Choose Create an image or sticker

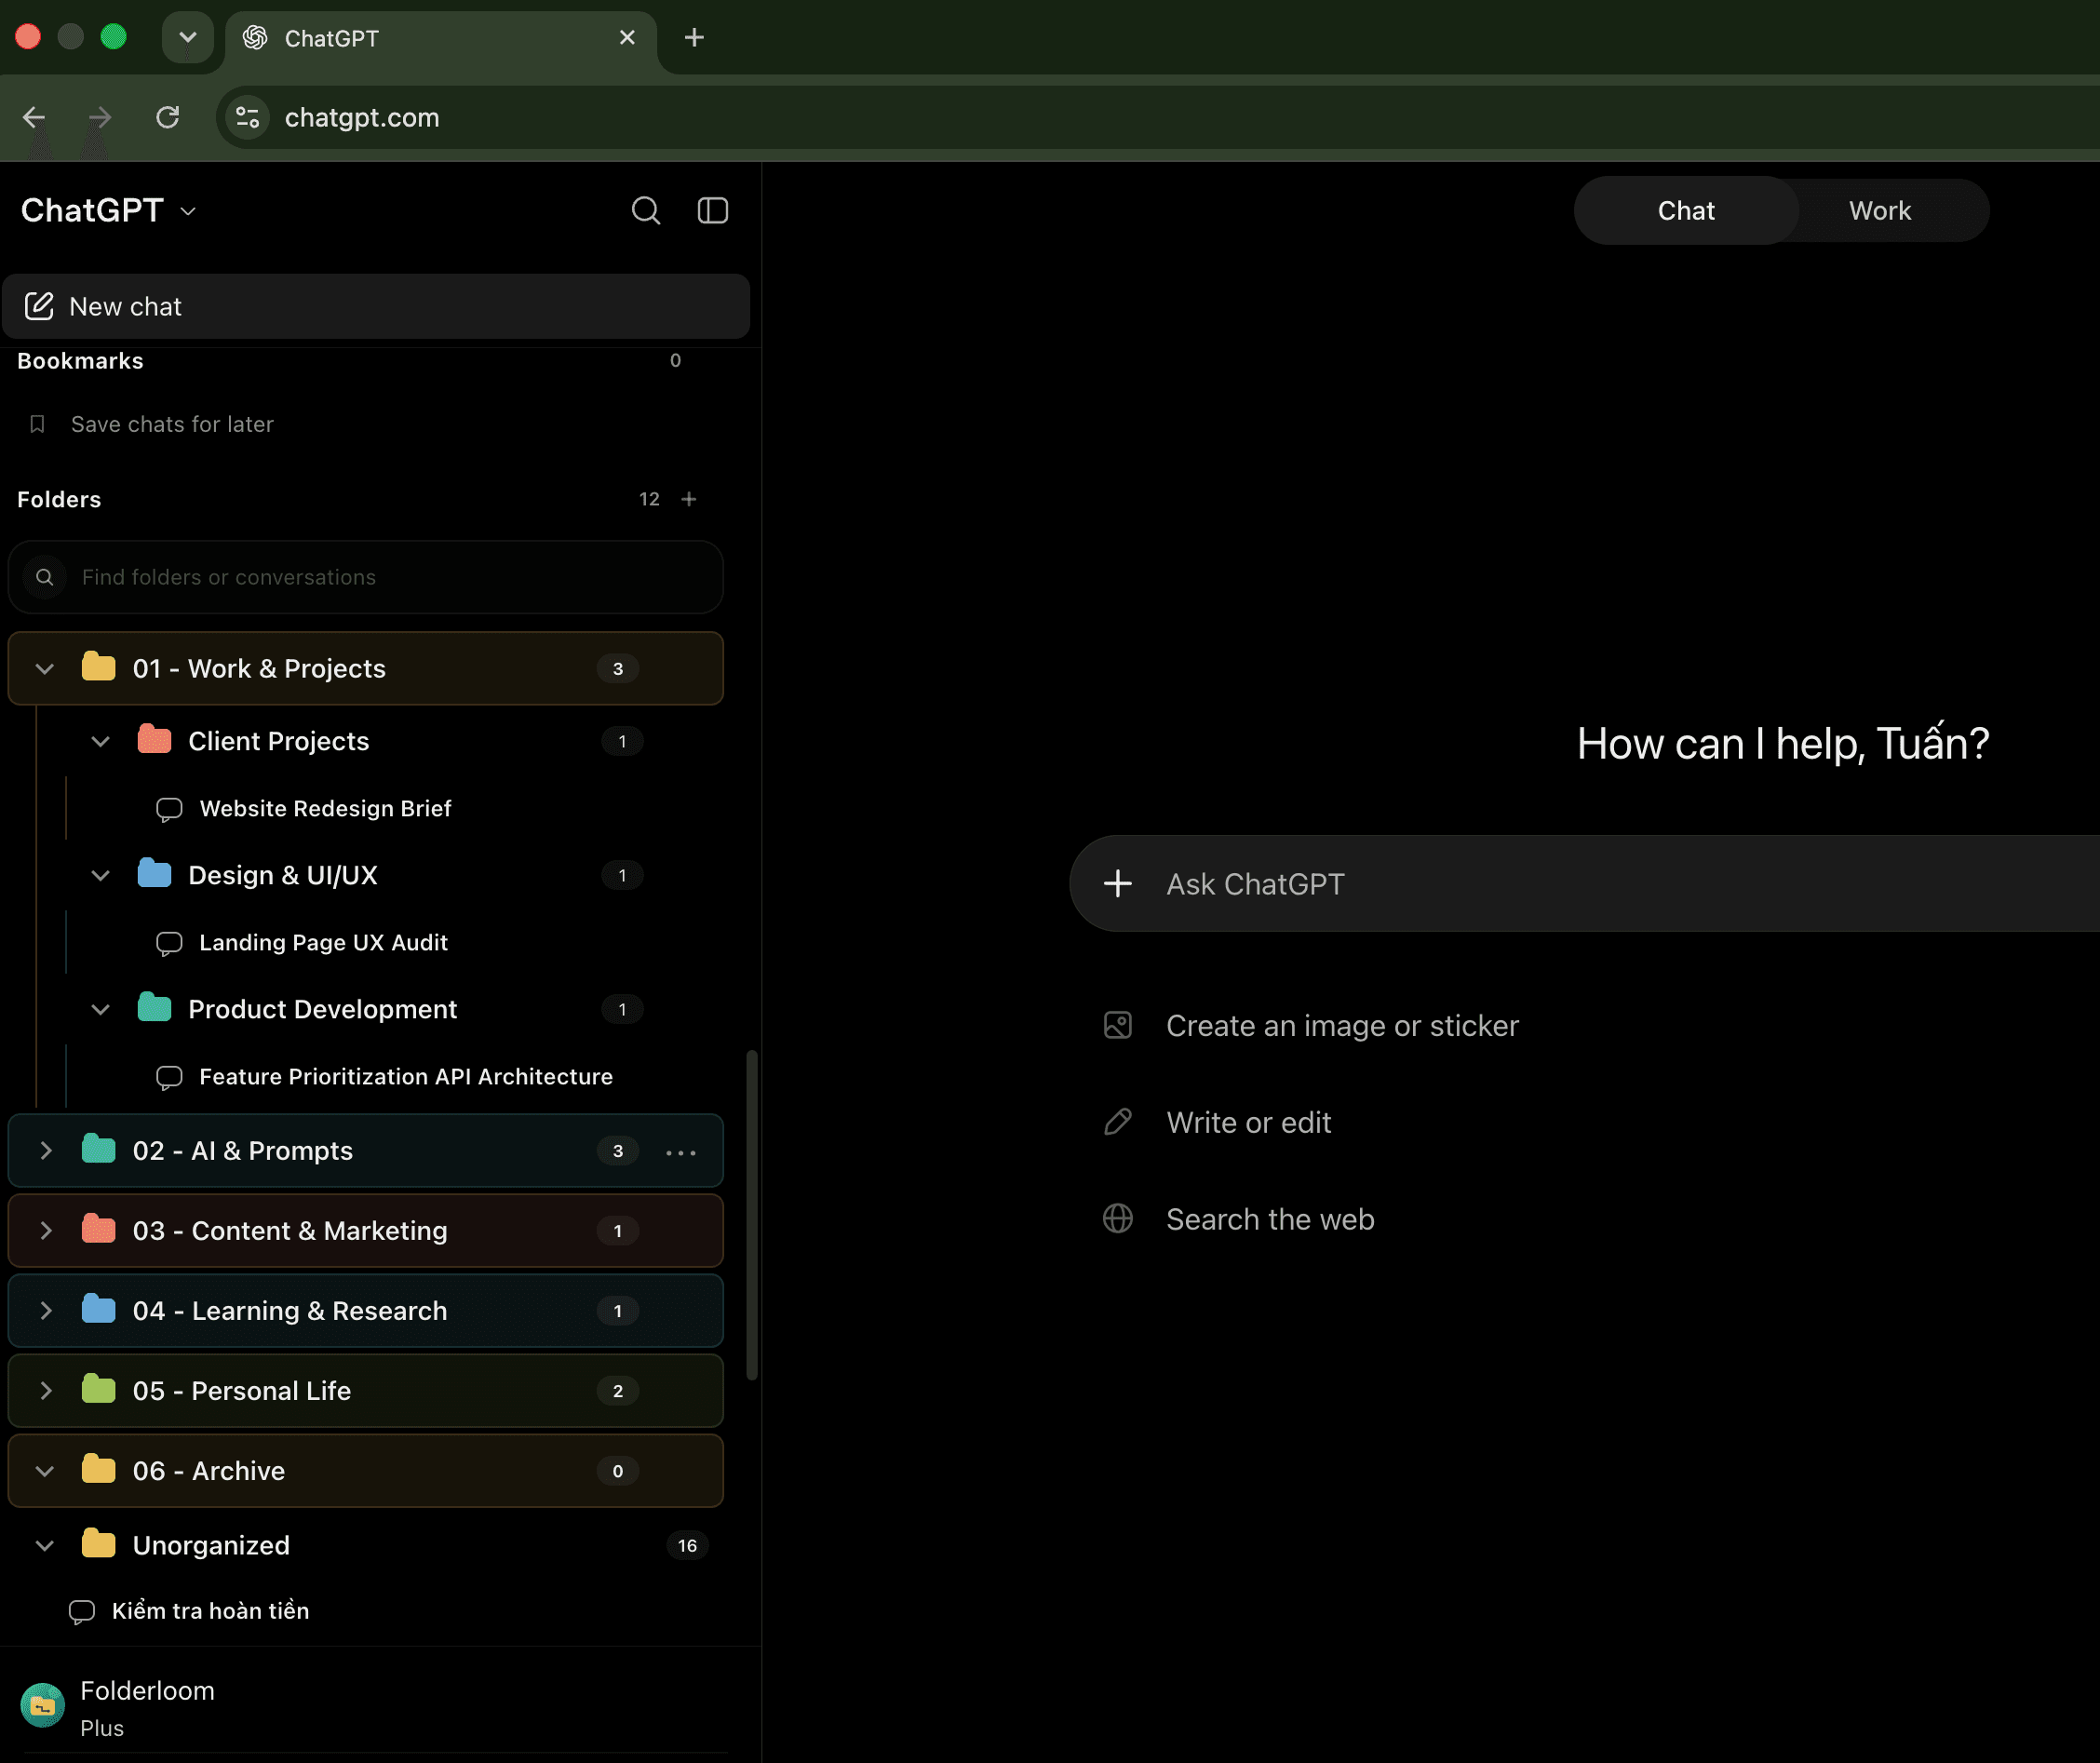1342,1026
